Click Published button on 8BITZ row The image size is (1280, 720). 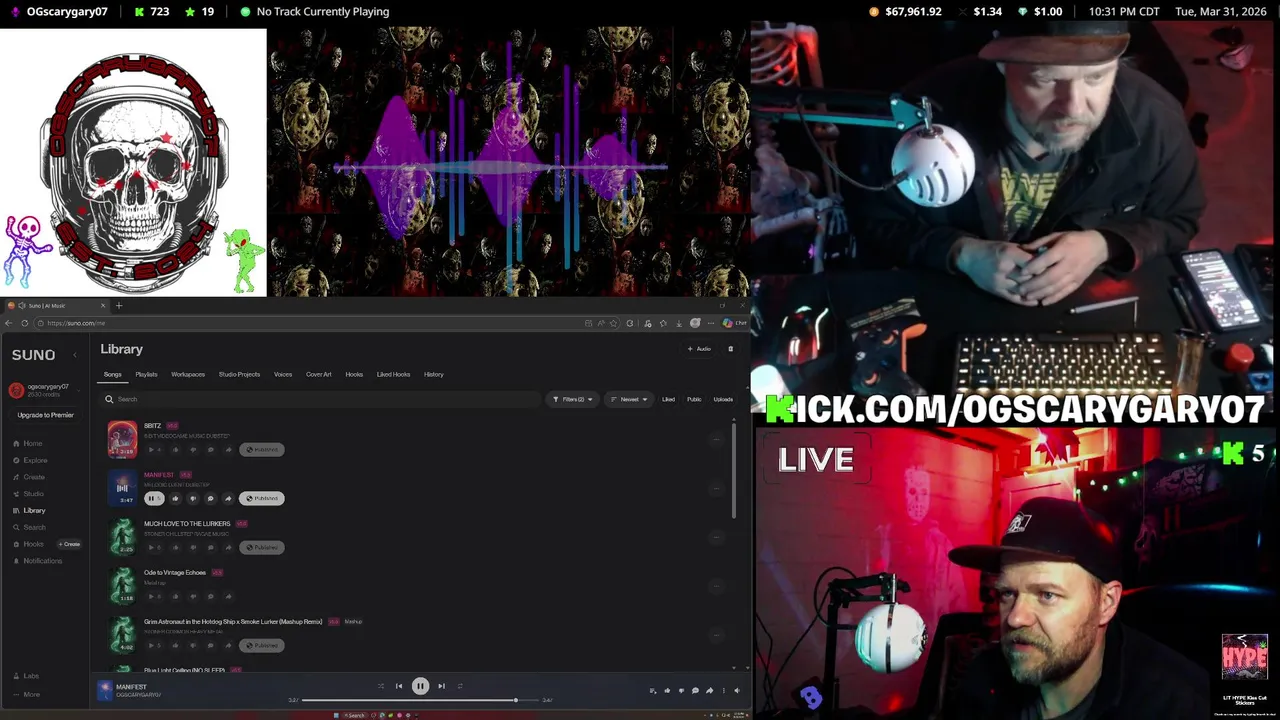(262, 449)
